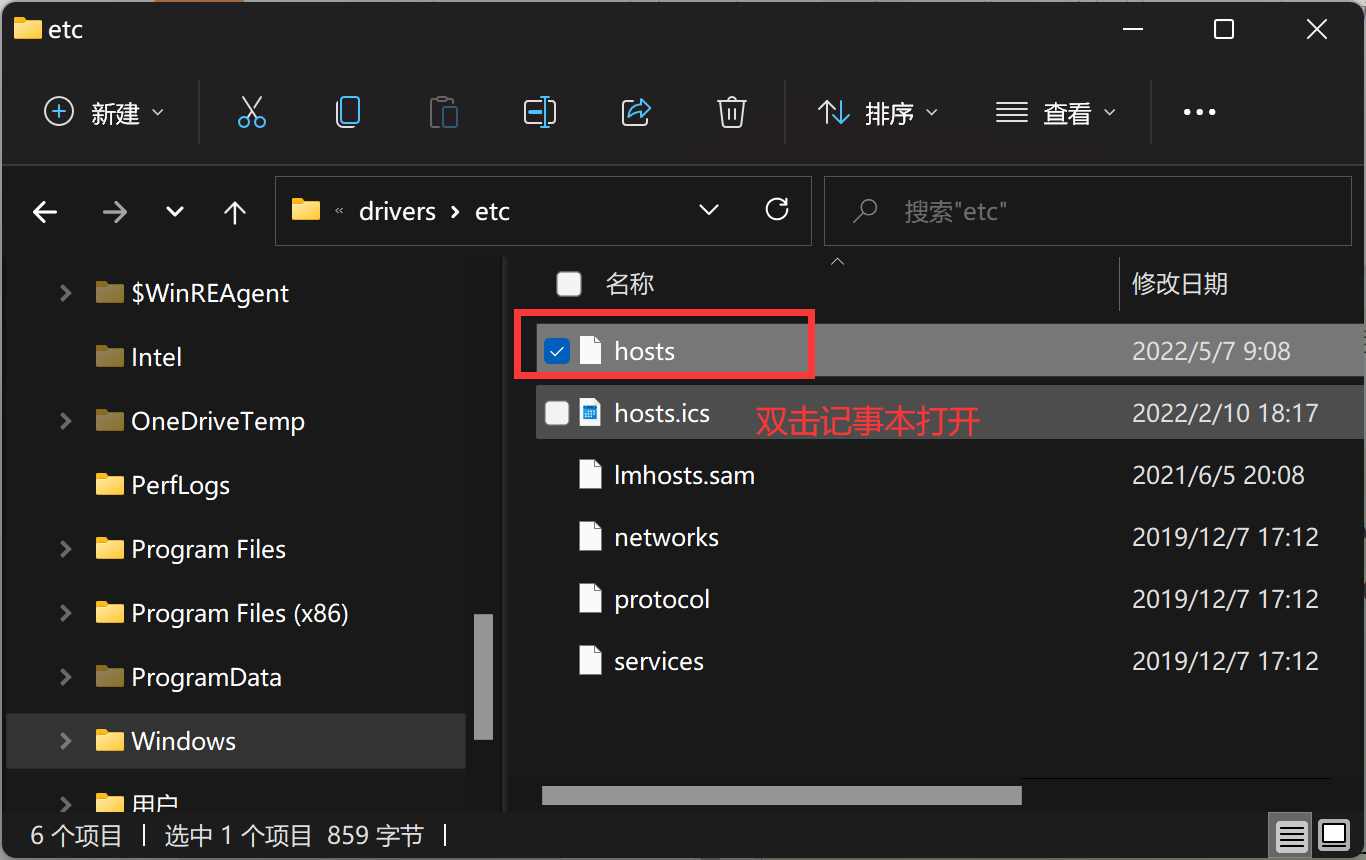Expand the Windows tree node
The image size is (1366, 860).
(65, 741)
